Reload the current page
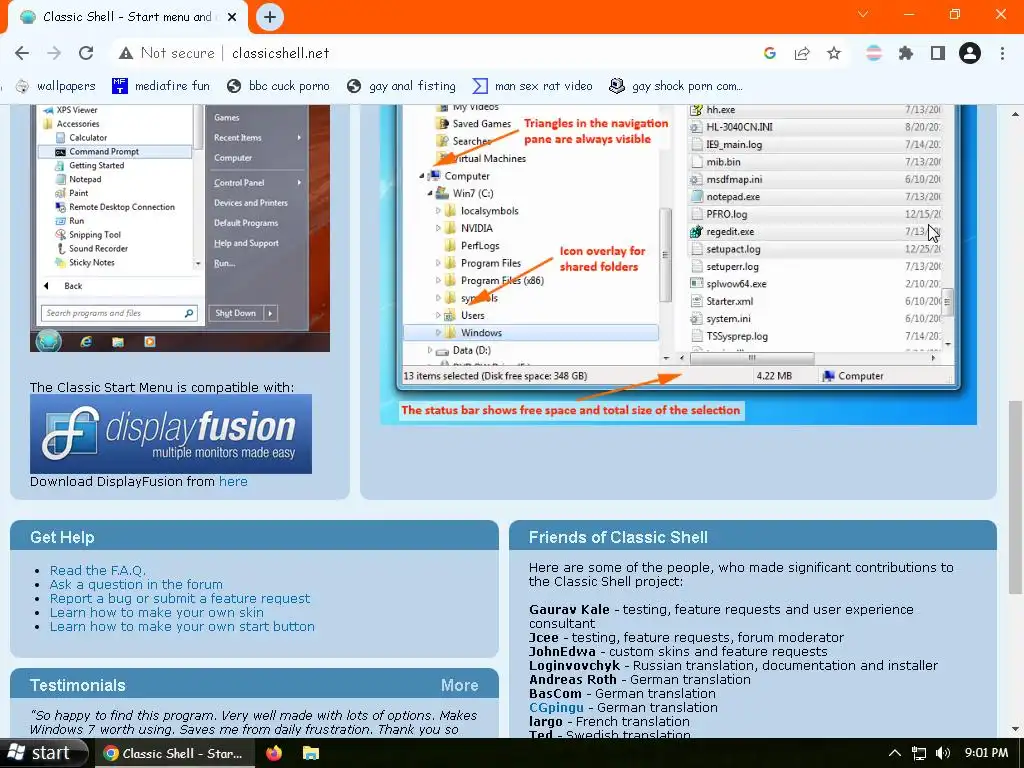 pos(86,53)
